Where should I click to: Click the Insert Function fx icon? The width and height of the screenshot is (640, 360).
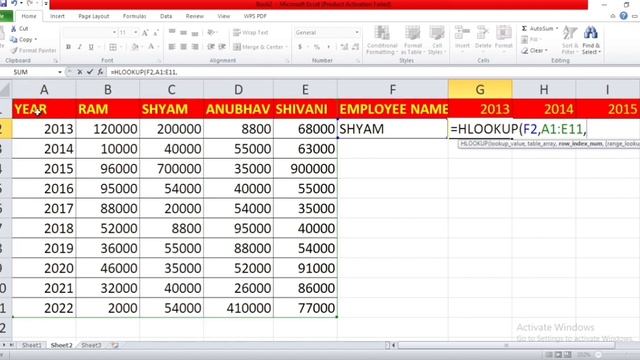tap(100, 72)
